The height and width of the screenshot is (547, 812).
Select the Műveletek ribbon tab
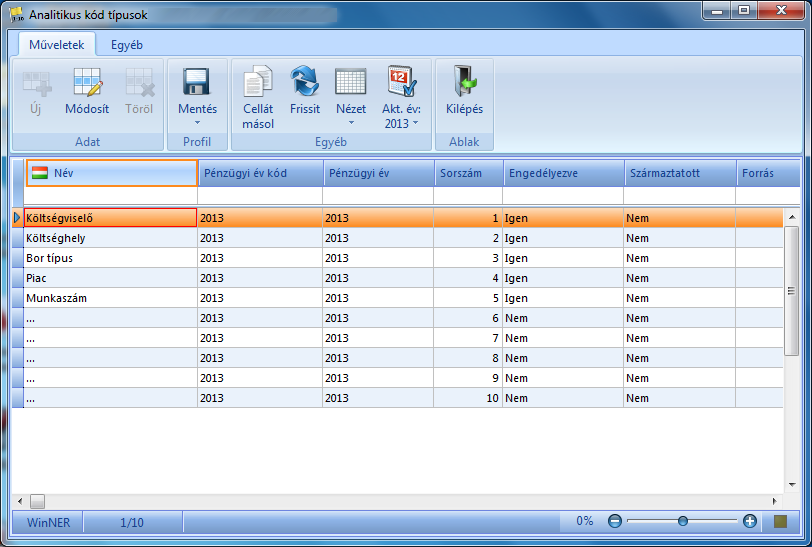click(x=56, y=45)
